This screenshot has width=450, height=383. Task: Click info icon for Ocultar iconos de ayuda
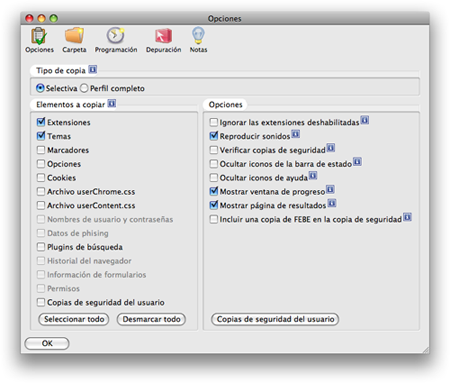tap(313, 176)
